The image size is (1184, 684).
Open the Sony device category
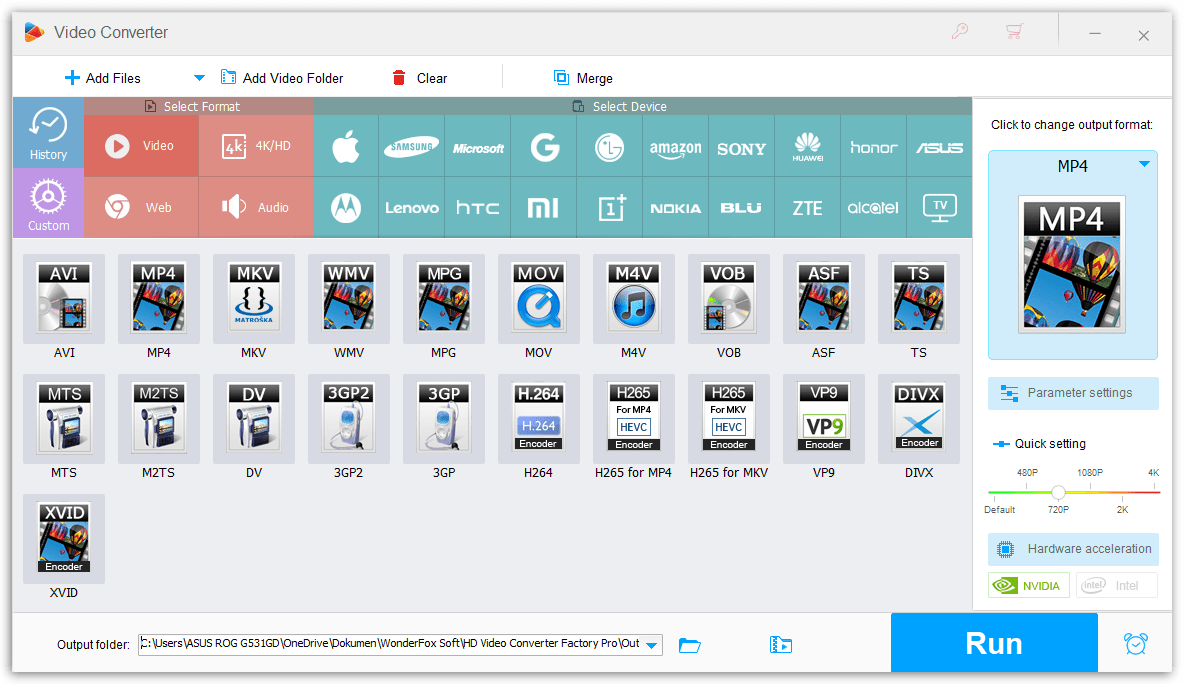tap(742, 146)
